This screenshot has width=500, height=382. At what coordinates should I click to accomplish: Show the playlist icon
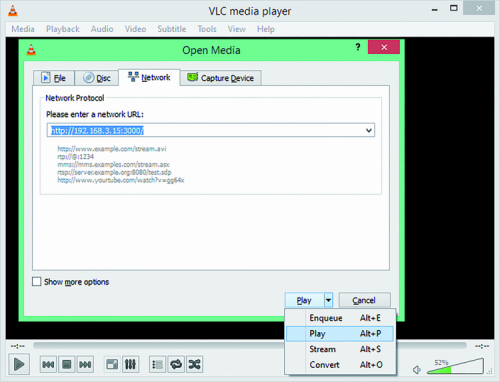157,364
